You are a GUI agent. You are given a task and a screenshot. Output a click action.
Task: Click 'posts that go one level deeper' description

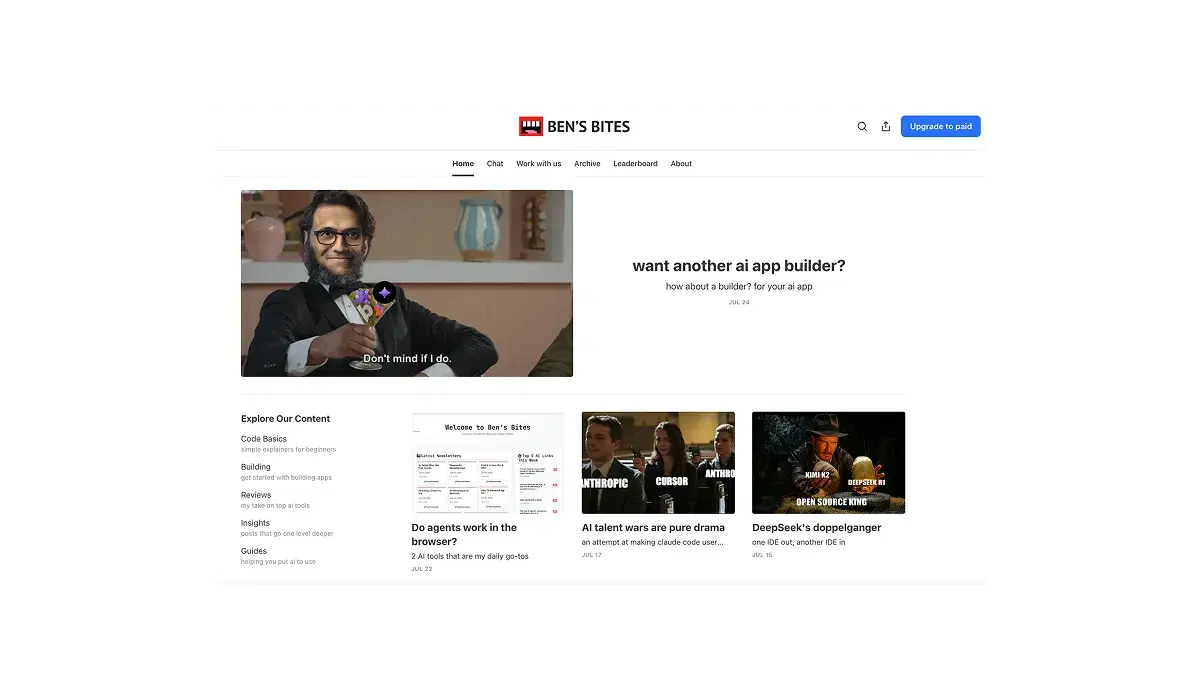pyautogui.click(x=287, y=534)
